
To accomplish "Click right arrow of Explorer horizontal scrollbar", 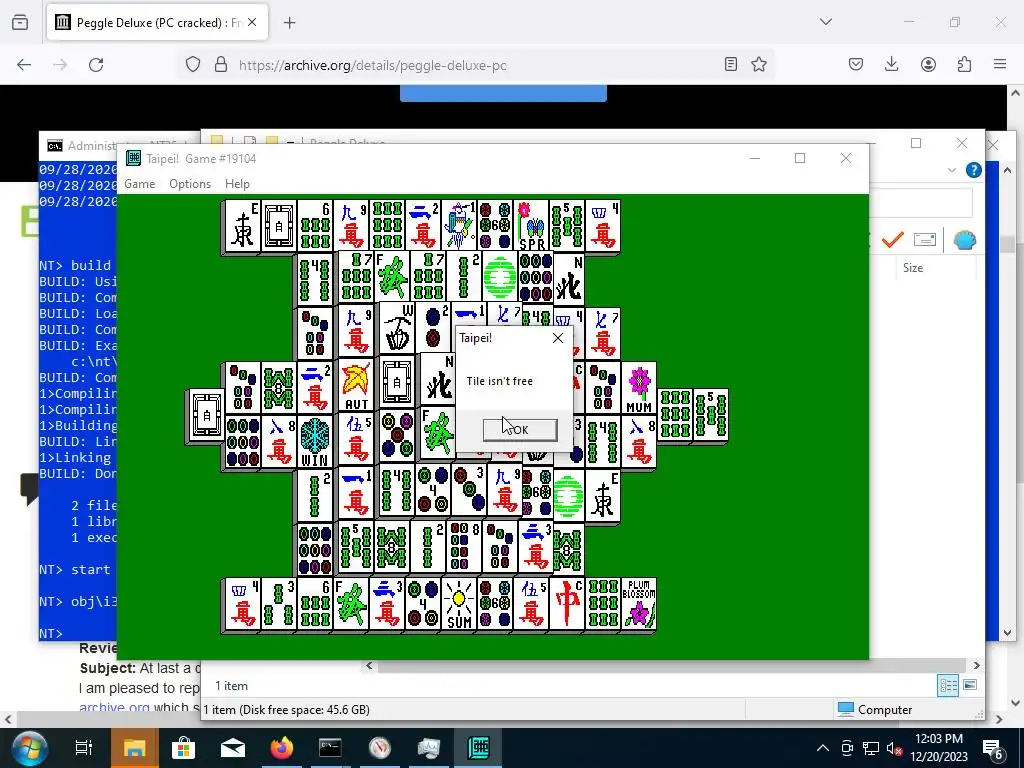I will click(976, 665).
